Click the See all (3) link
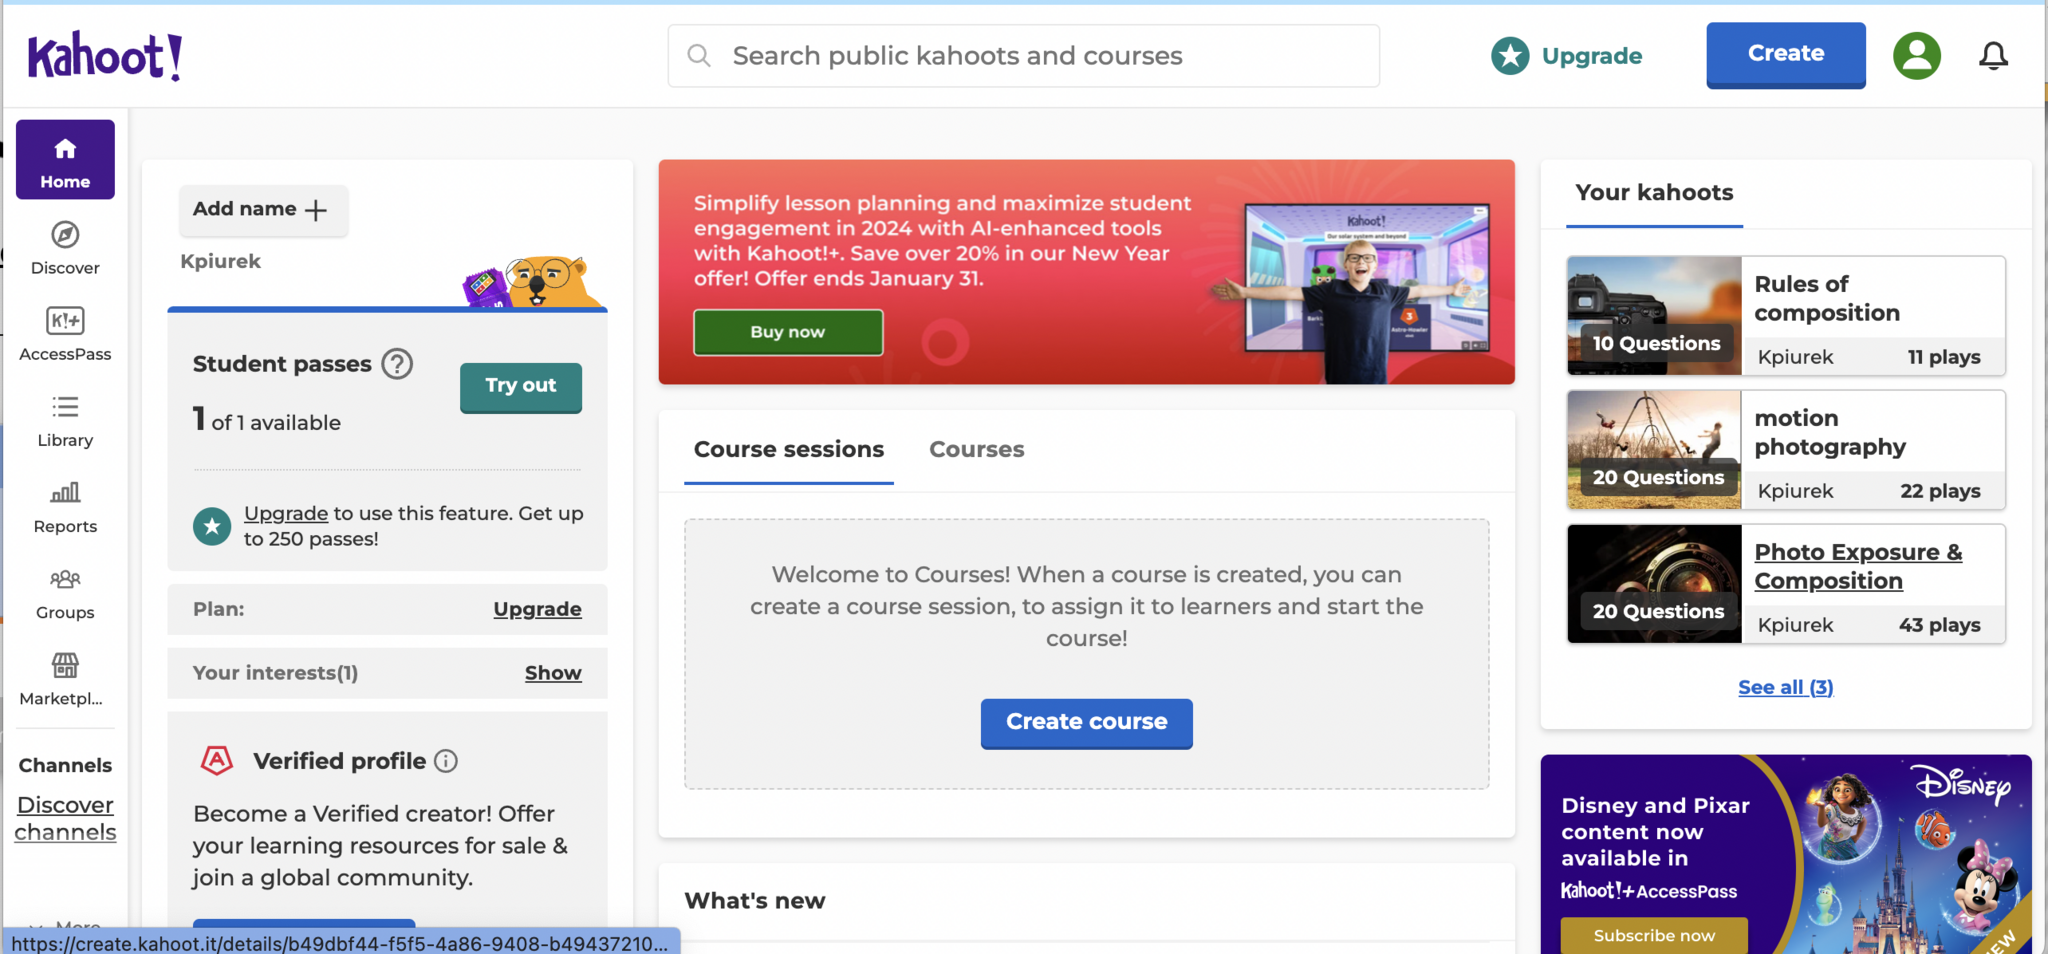Image resolution: width=2048 pixels, height=954 pixels. click(1785, 687)
